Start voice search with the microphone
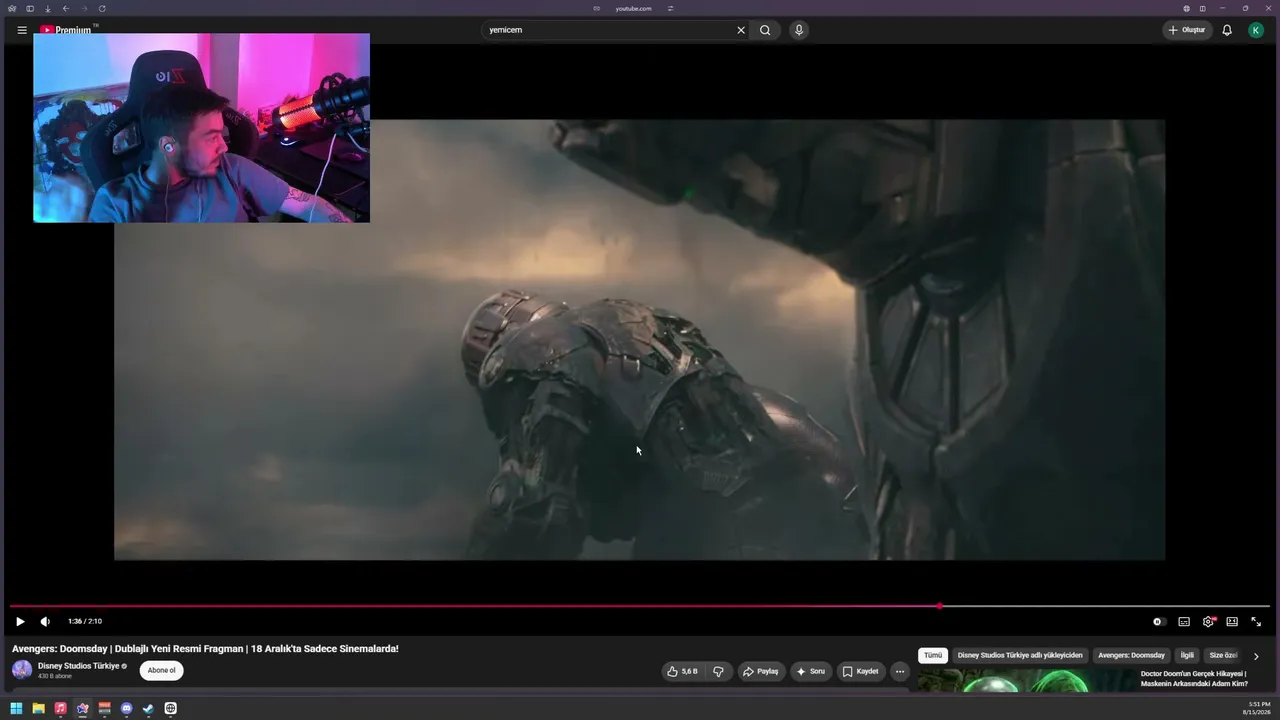The width and height of the screenshot is (1280, 720). [798, 30]
